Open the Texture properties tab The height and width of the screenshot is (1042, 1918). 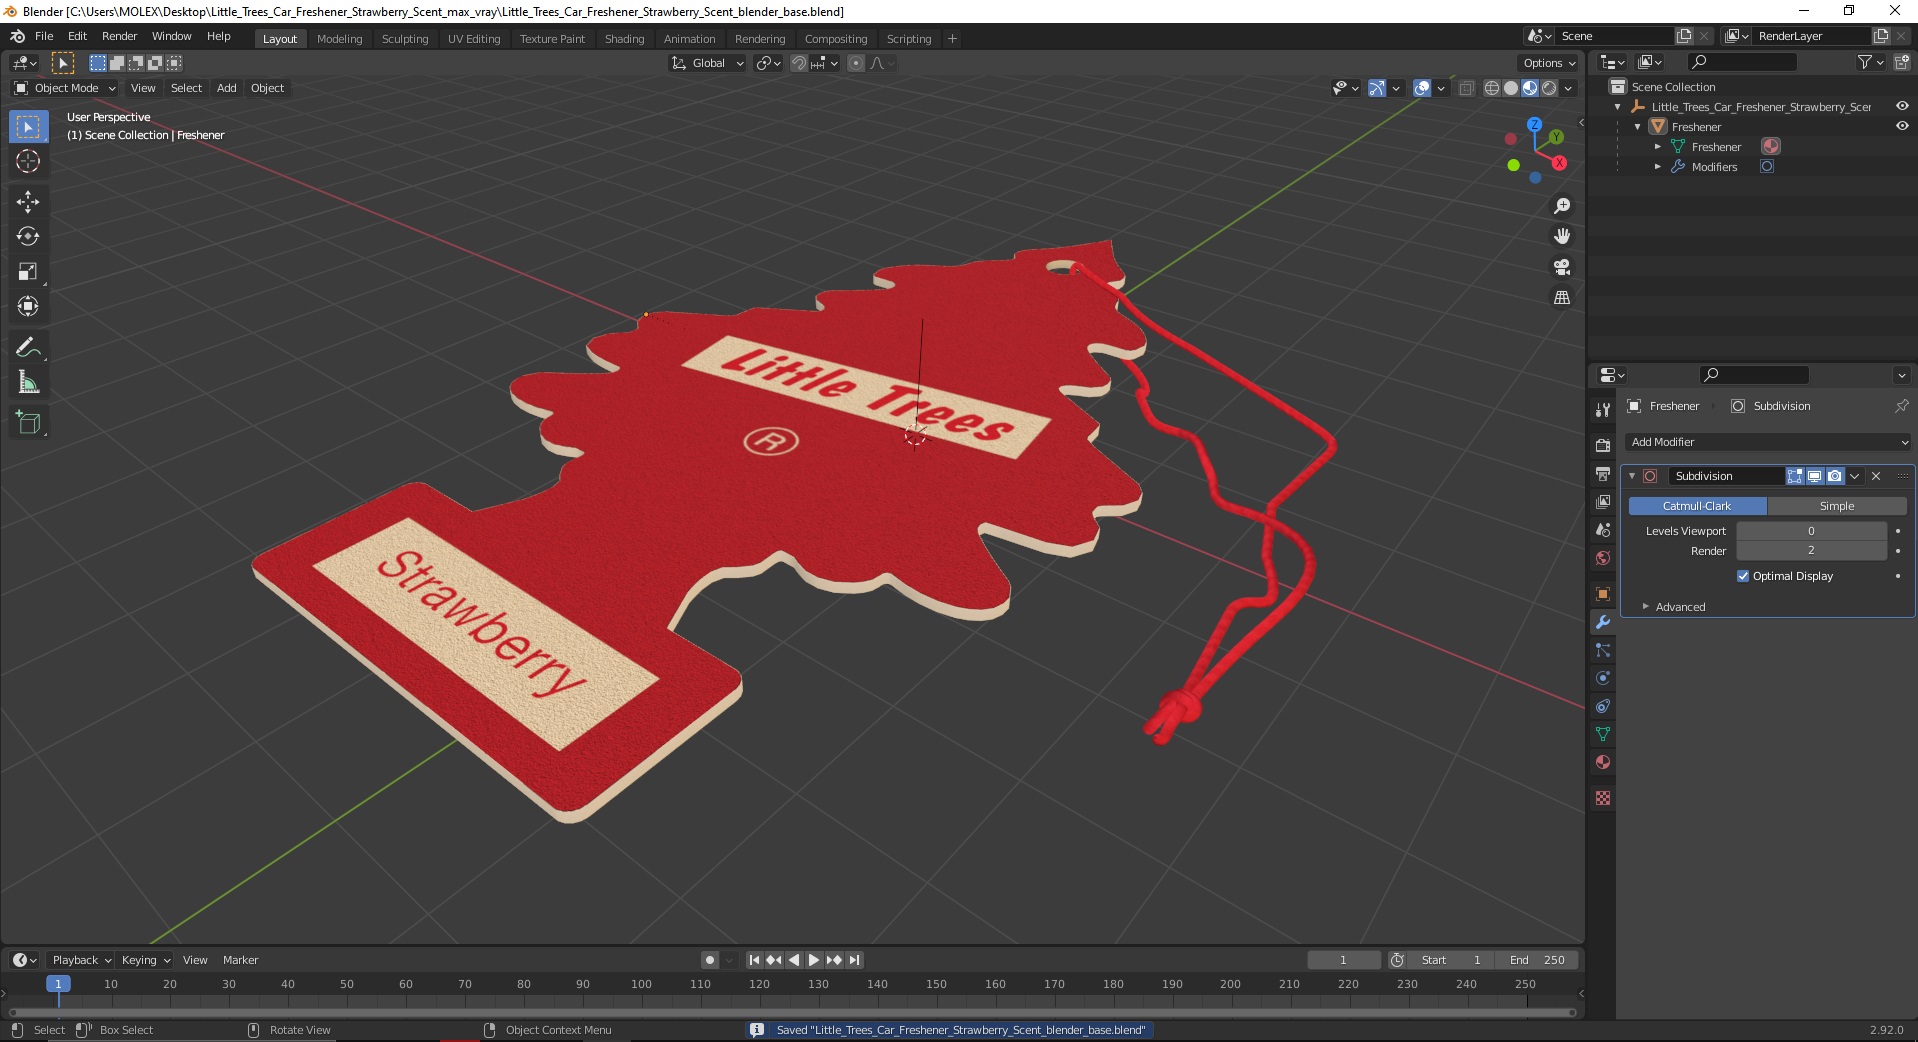pyautogui.click(x=1603, y=798)
